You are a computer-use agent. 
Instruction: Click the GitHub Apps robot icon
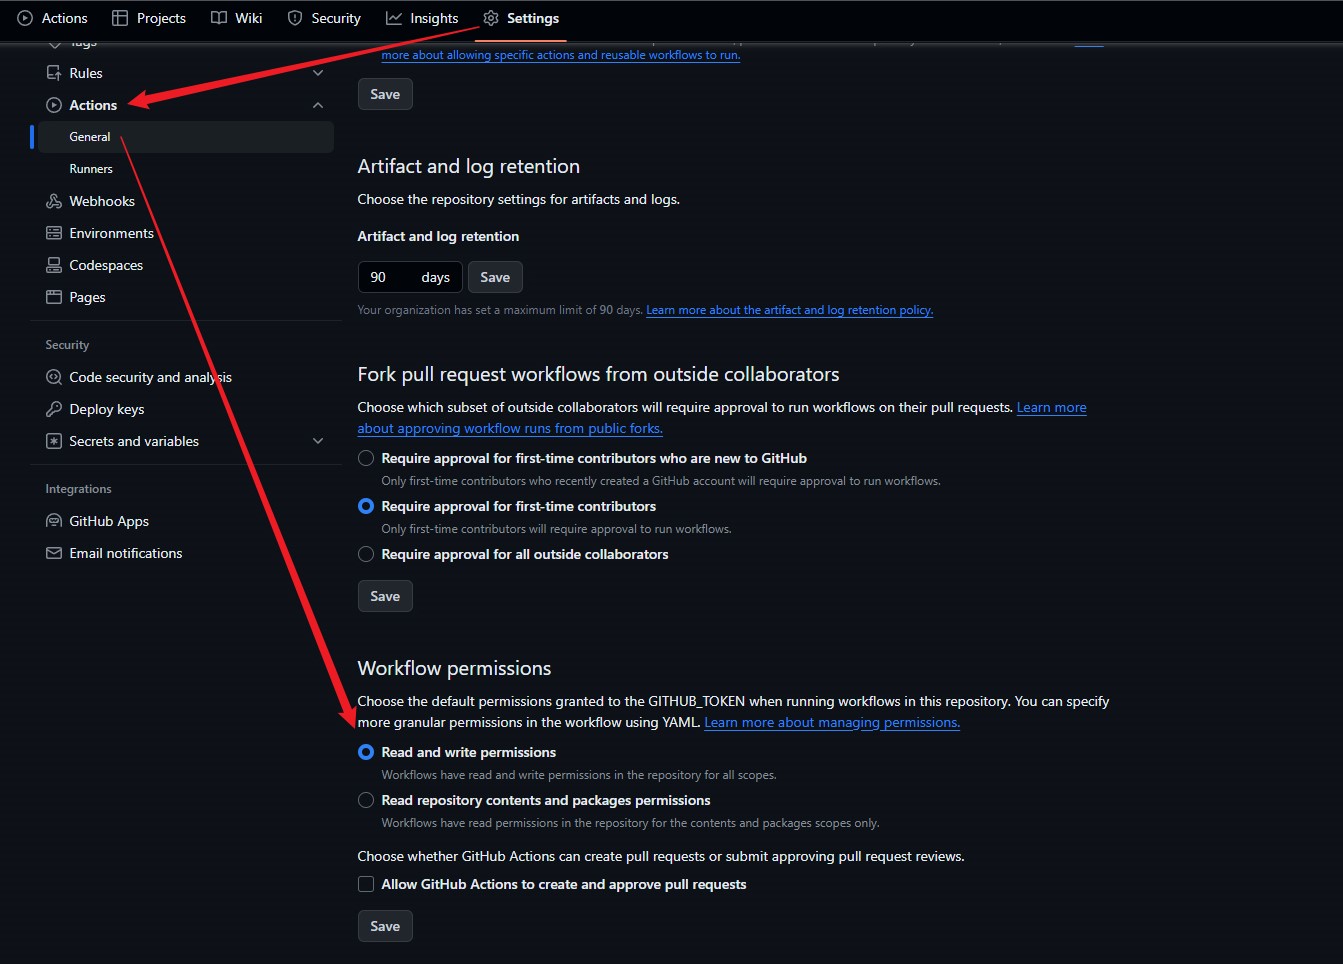click(54, 521)
